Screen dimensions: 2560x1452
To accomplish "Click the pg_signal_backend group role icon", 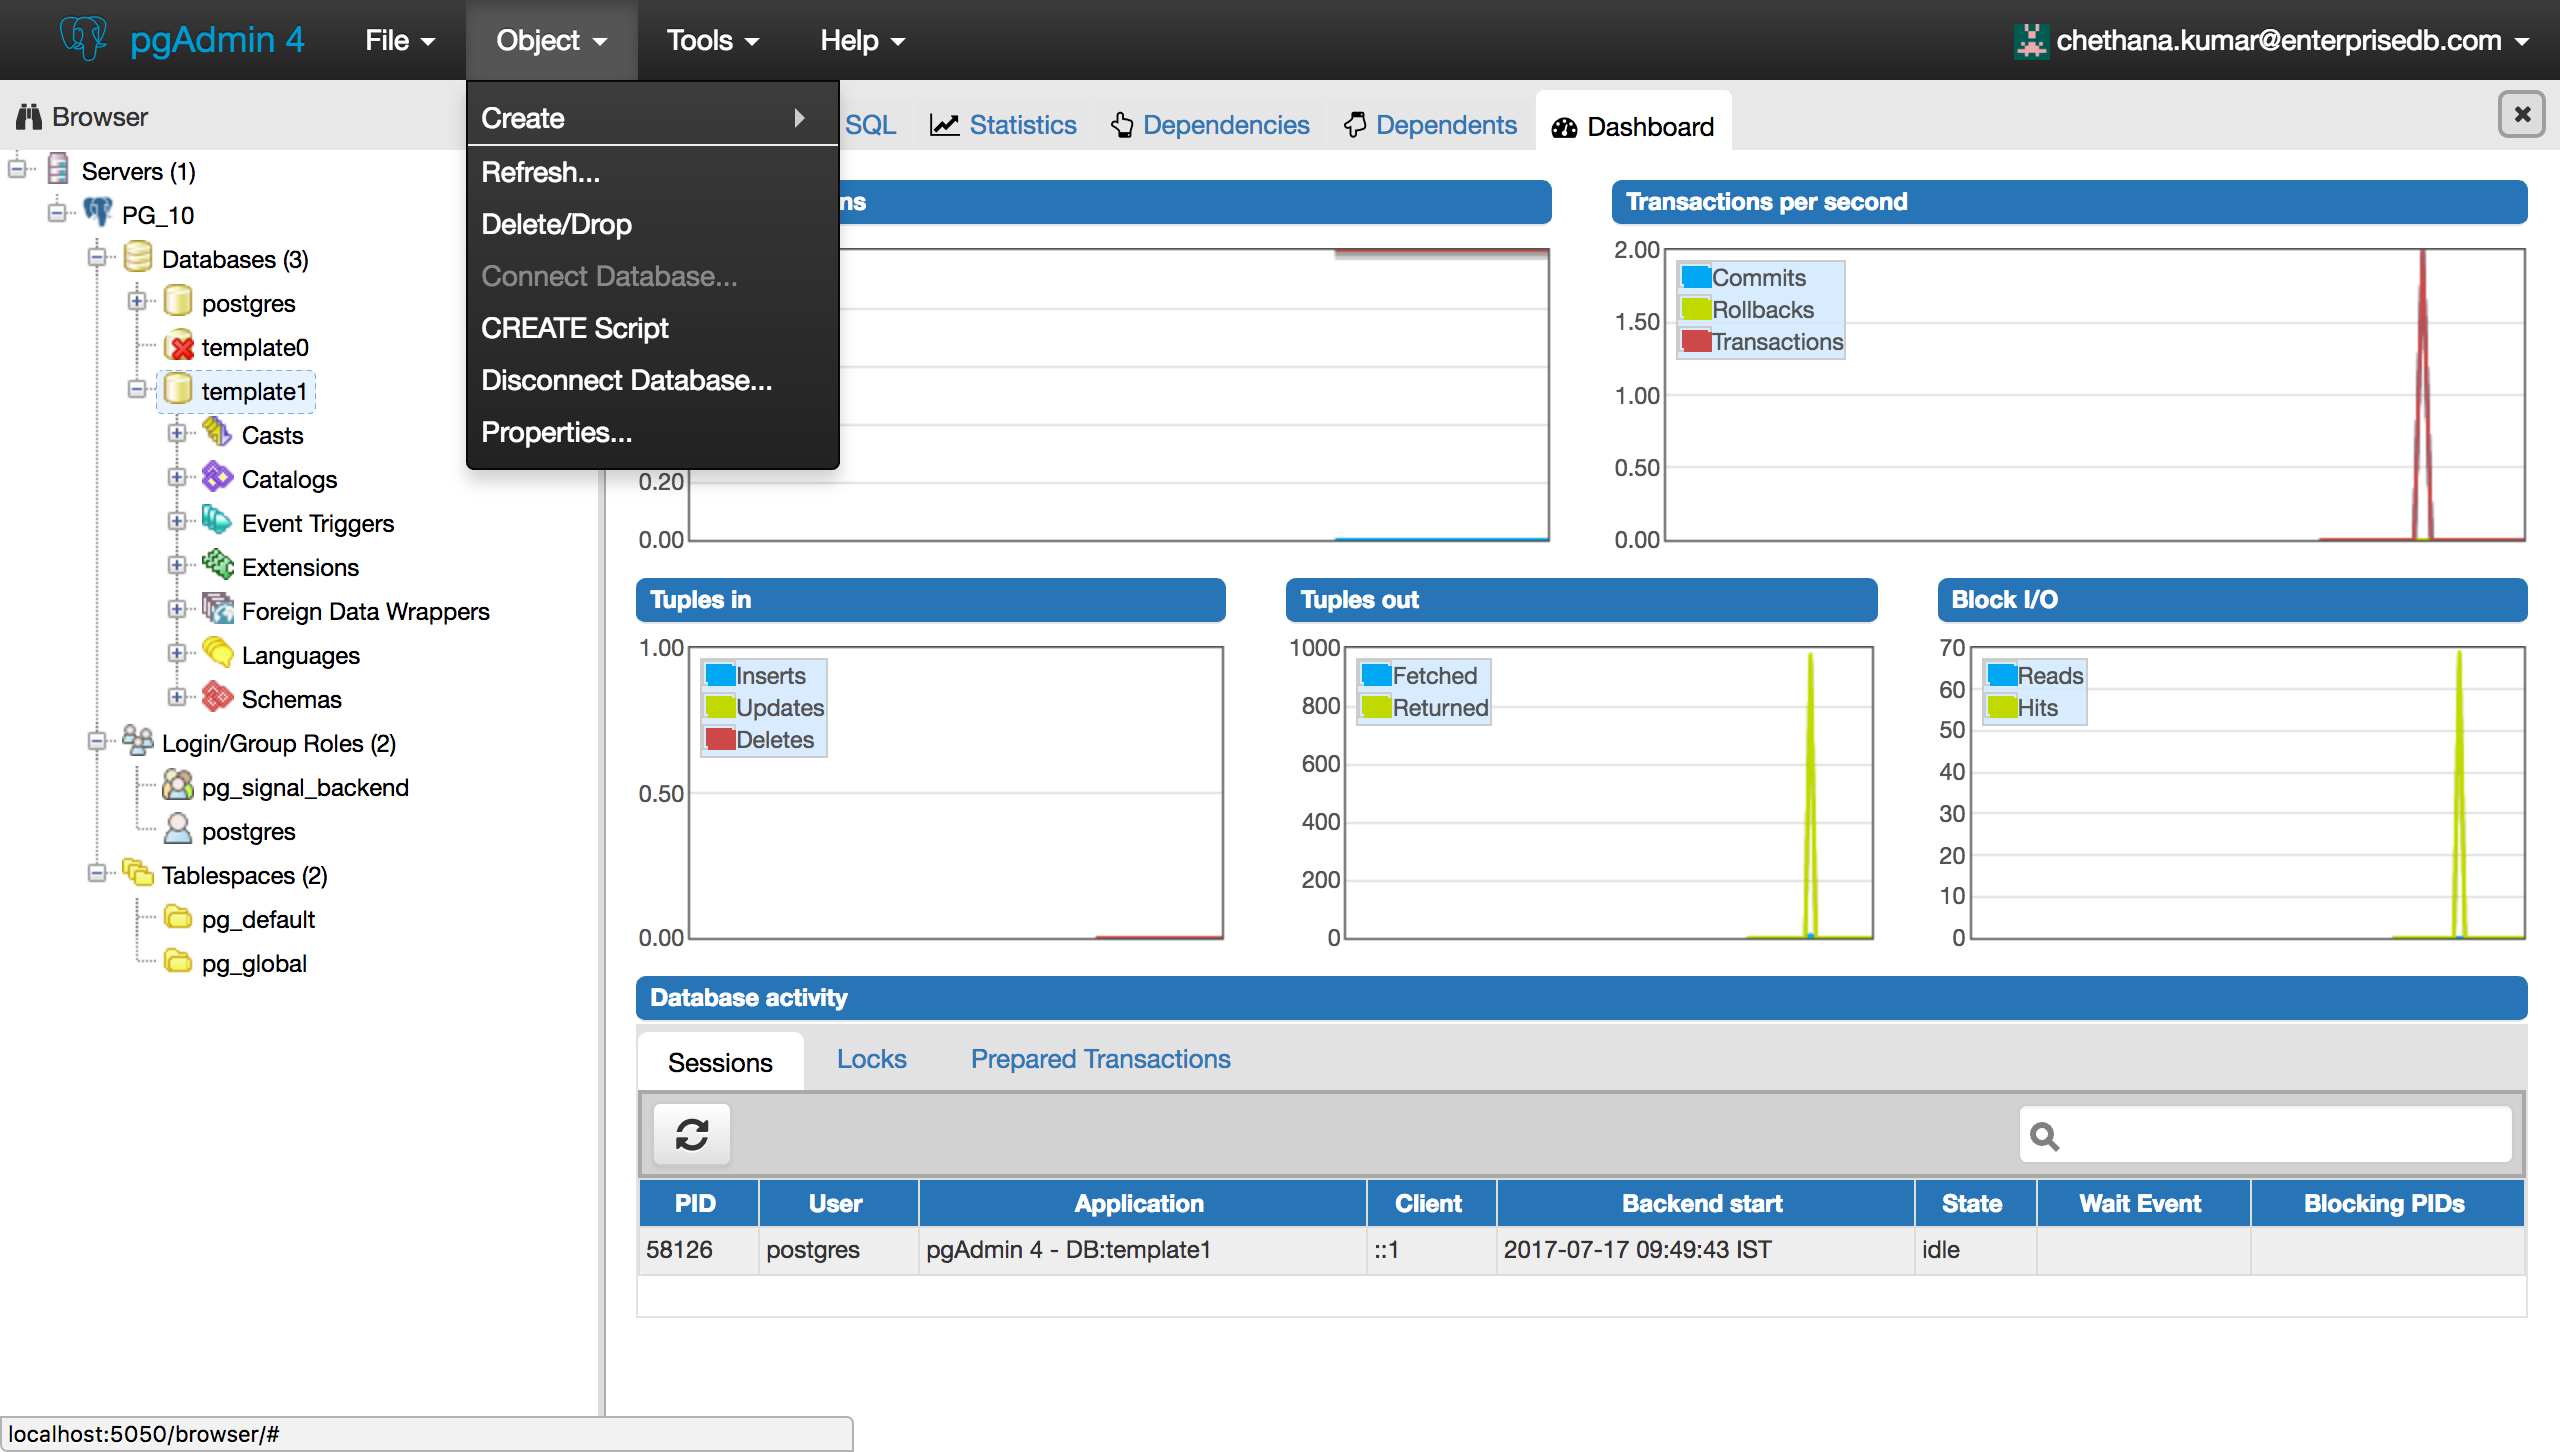I will (178, 786).
